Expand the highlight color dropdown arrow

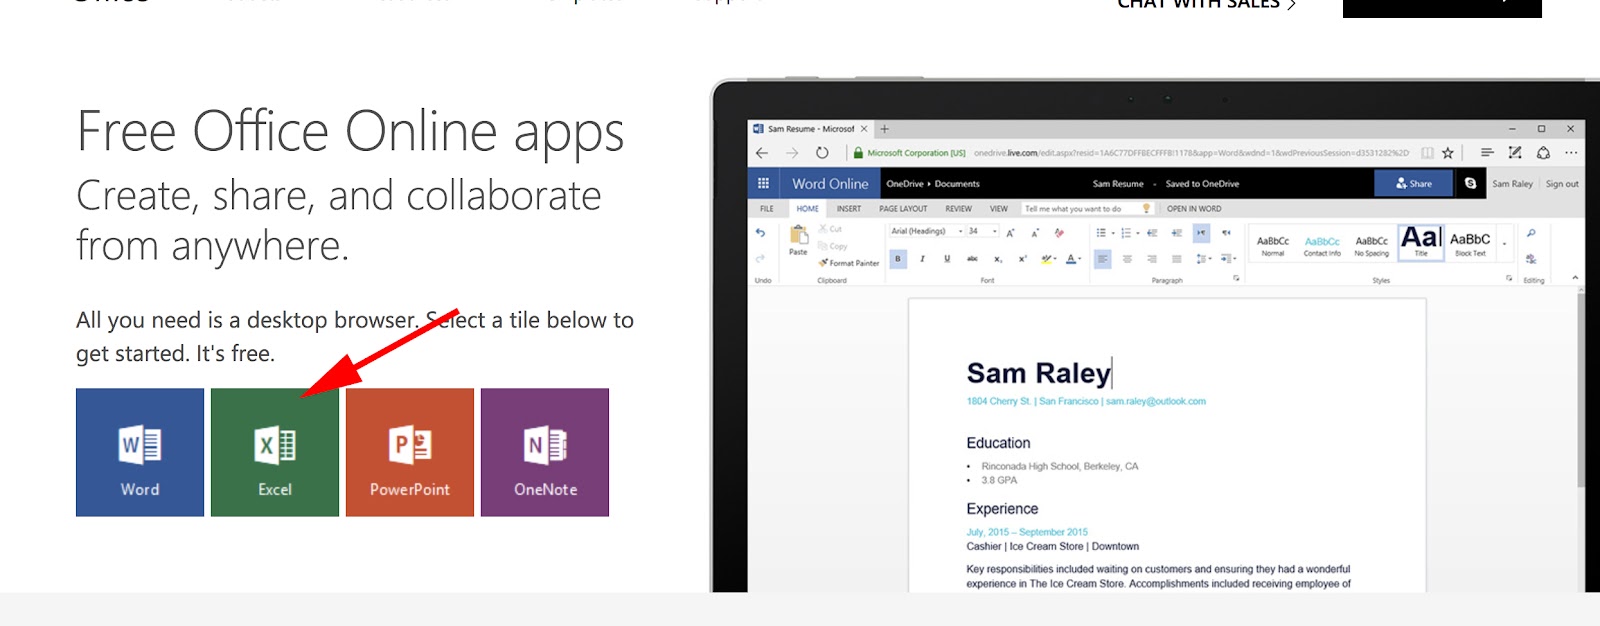pos(1055,259)
